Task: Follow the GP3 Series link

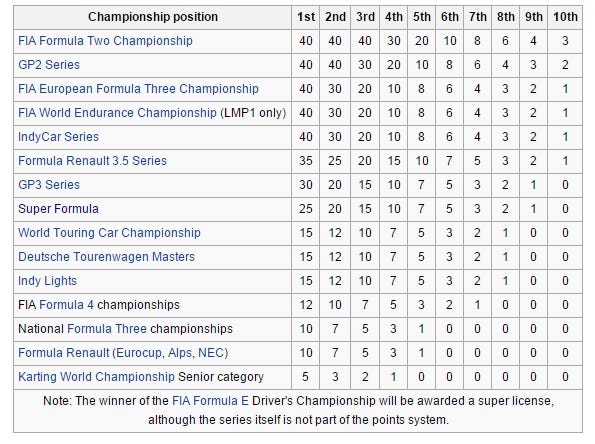Action: point(49,185)
